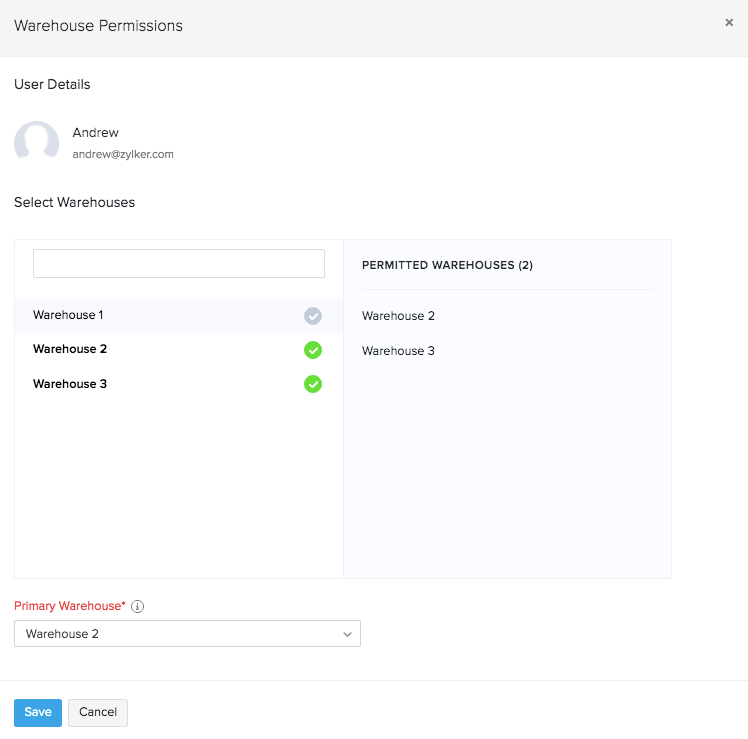This screenshot has width=748, height=739.
Task: Click Warehouse 2 under Permitted Warehouses
Action: (398, 316)
